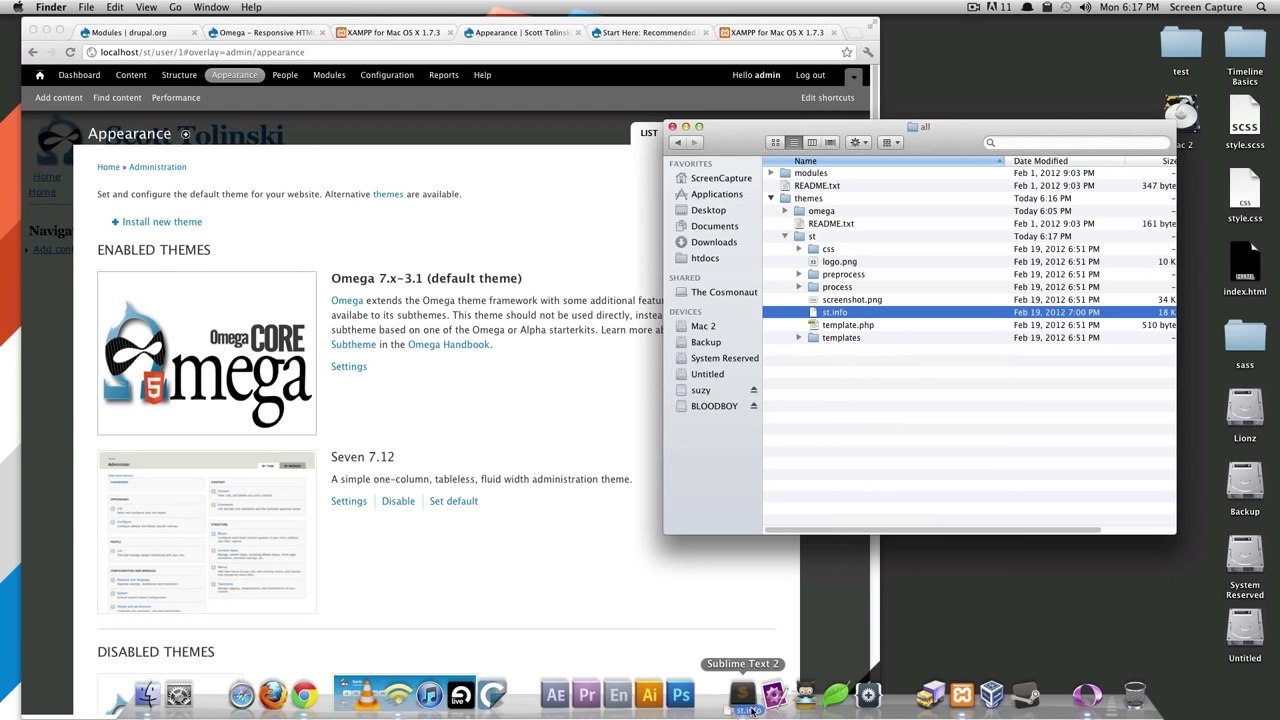
Task: Open Sublime Text 2 in the Dock
Action: (x=742, y=694)
